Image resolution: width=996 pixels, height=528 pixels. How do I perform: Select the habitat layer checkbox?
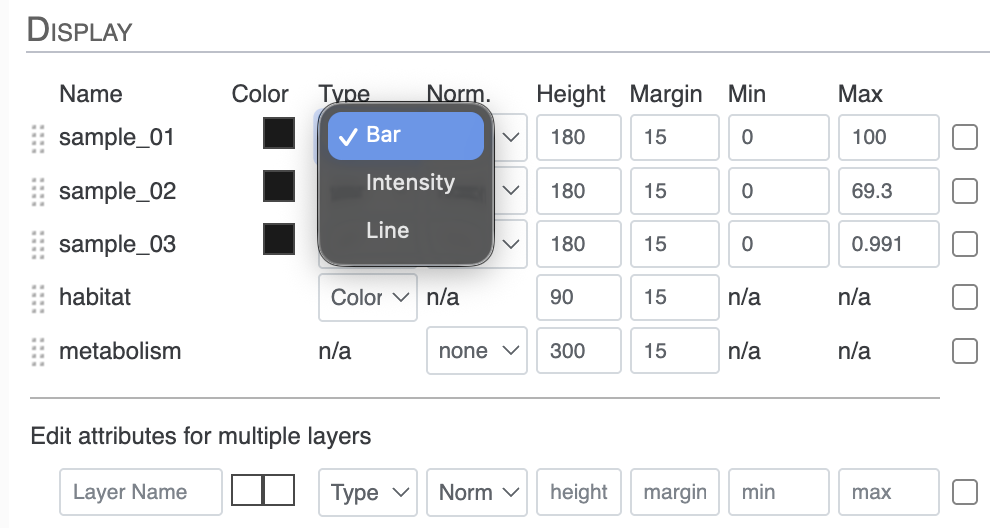[964, 298]
